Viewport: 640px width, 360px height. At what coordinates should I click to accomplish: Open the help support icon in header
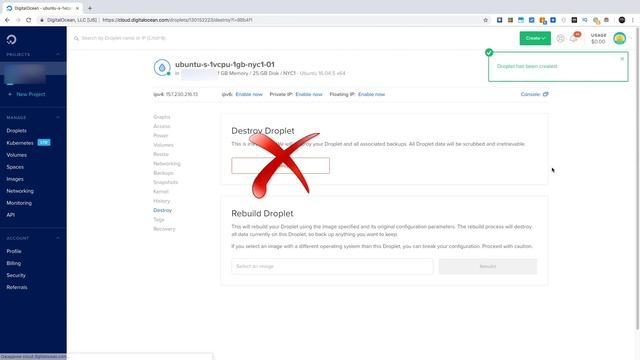click(x=560, y=38)
